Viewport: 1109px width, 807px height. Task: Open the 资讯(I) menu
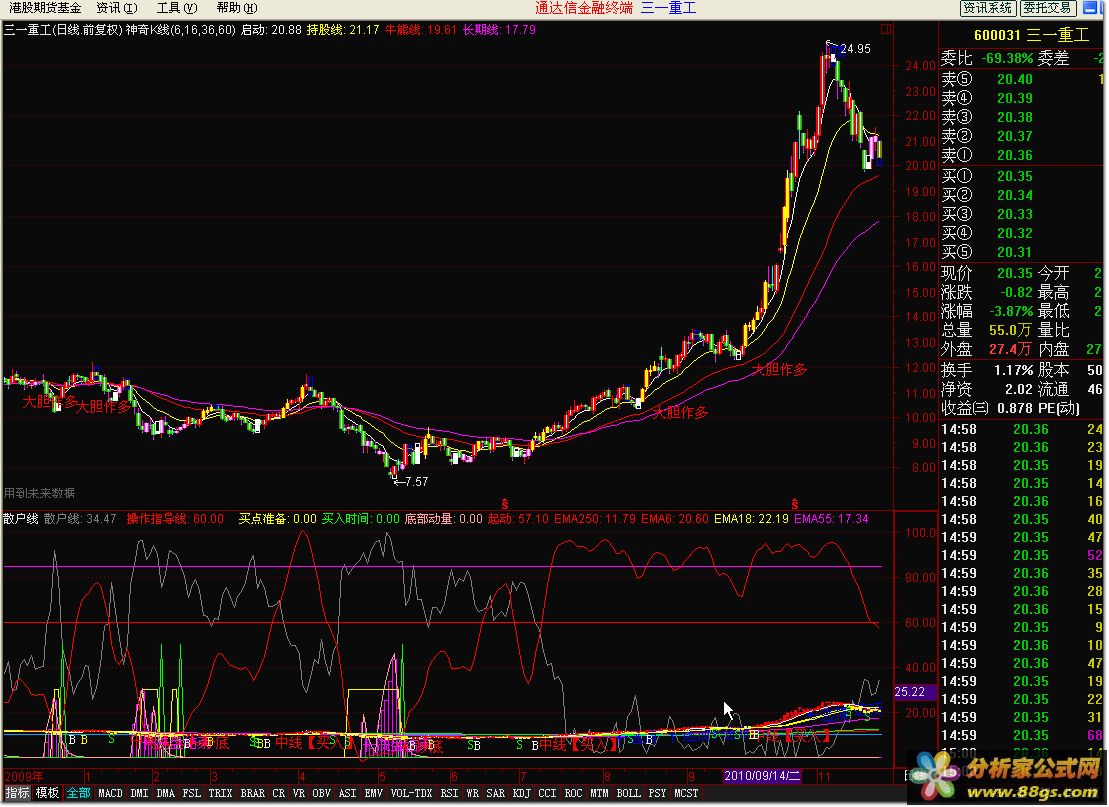pyautogui.click(x=117, y=8)
